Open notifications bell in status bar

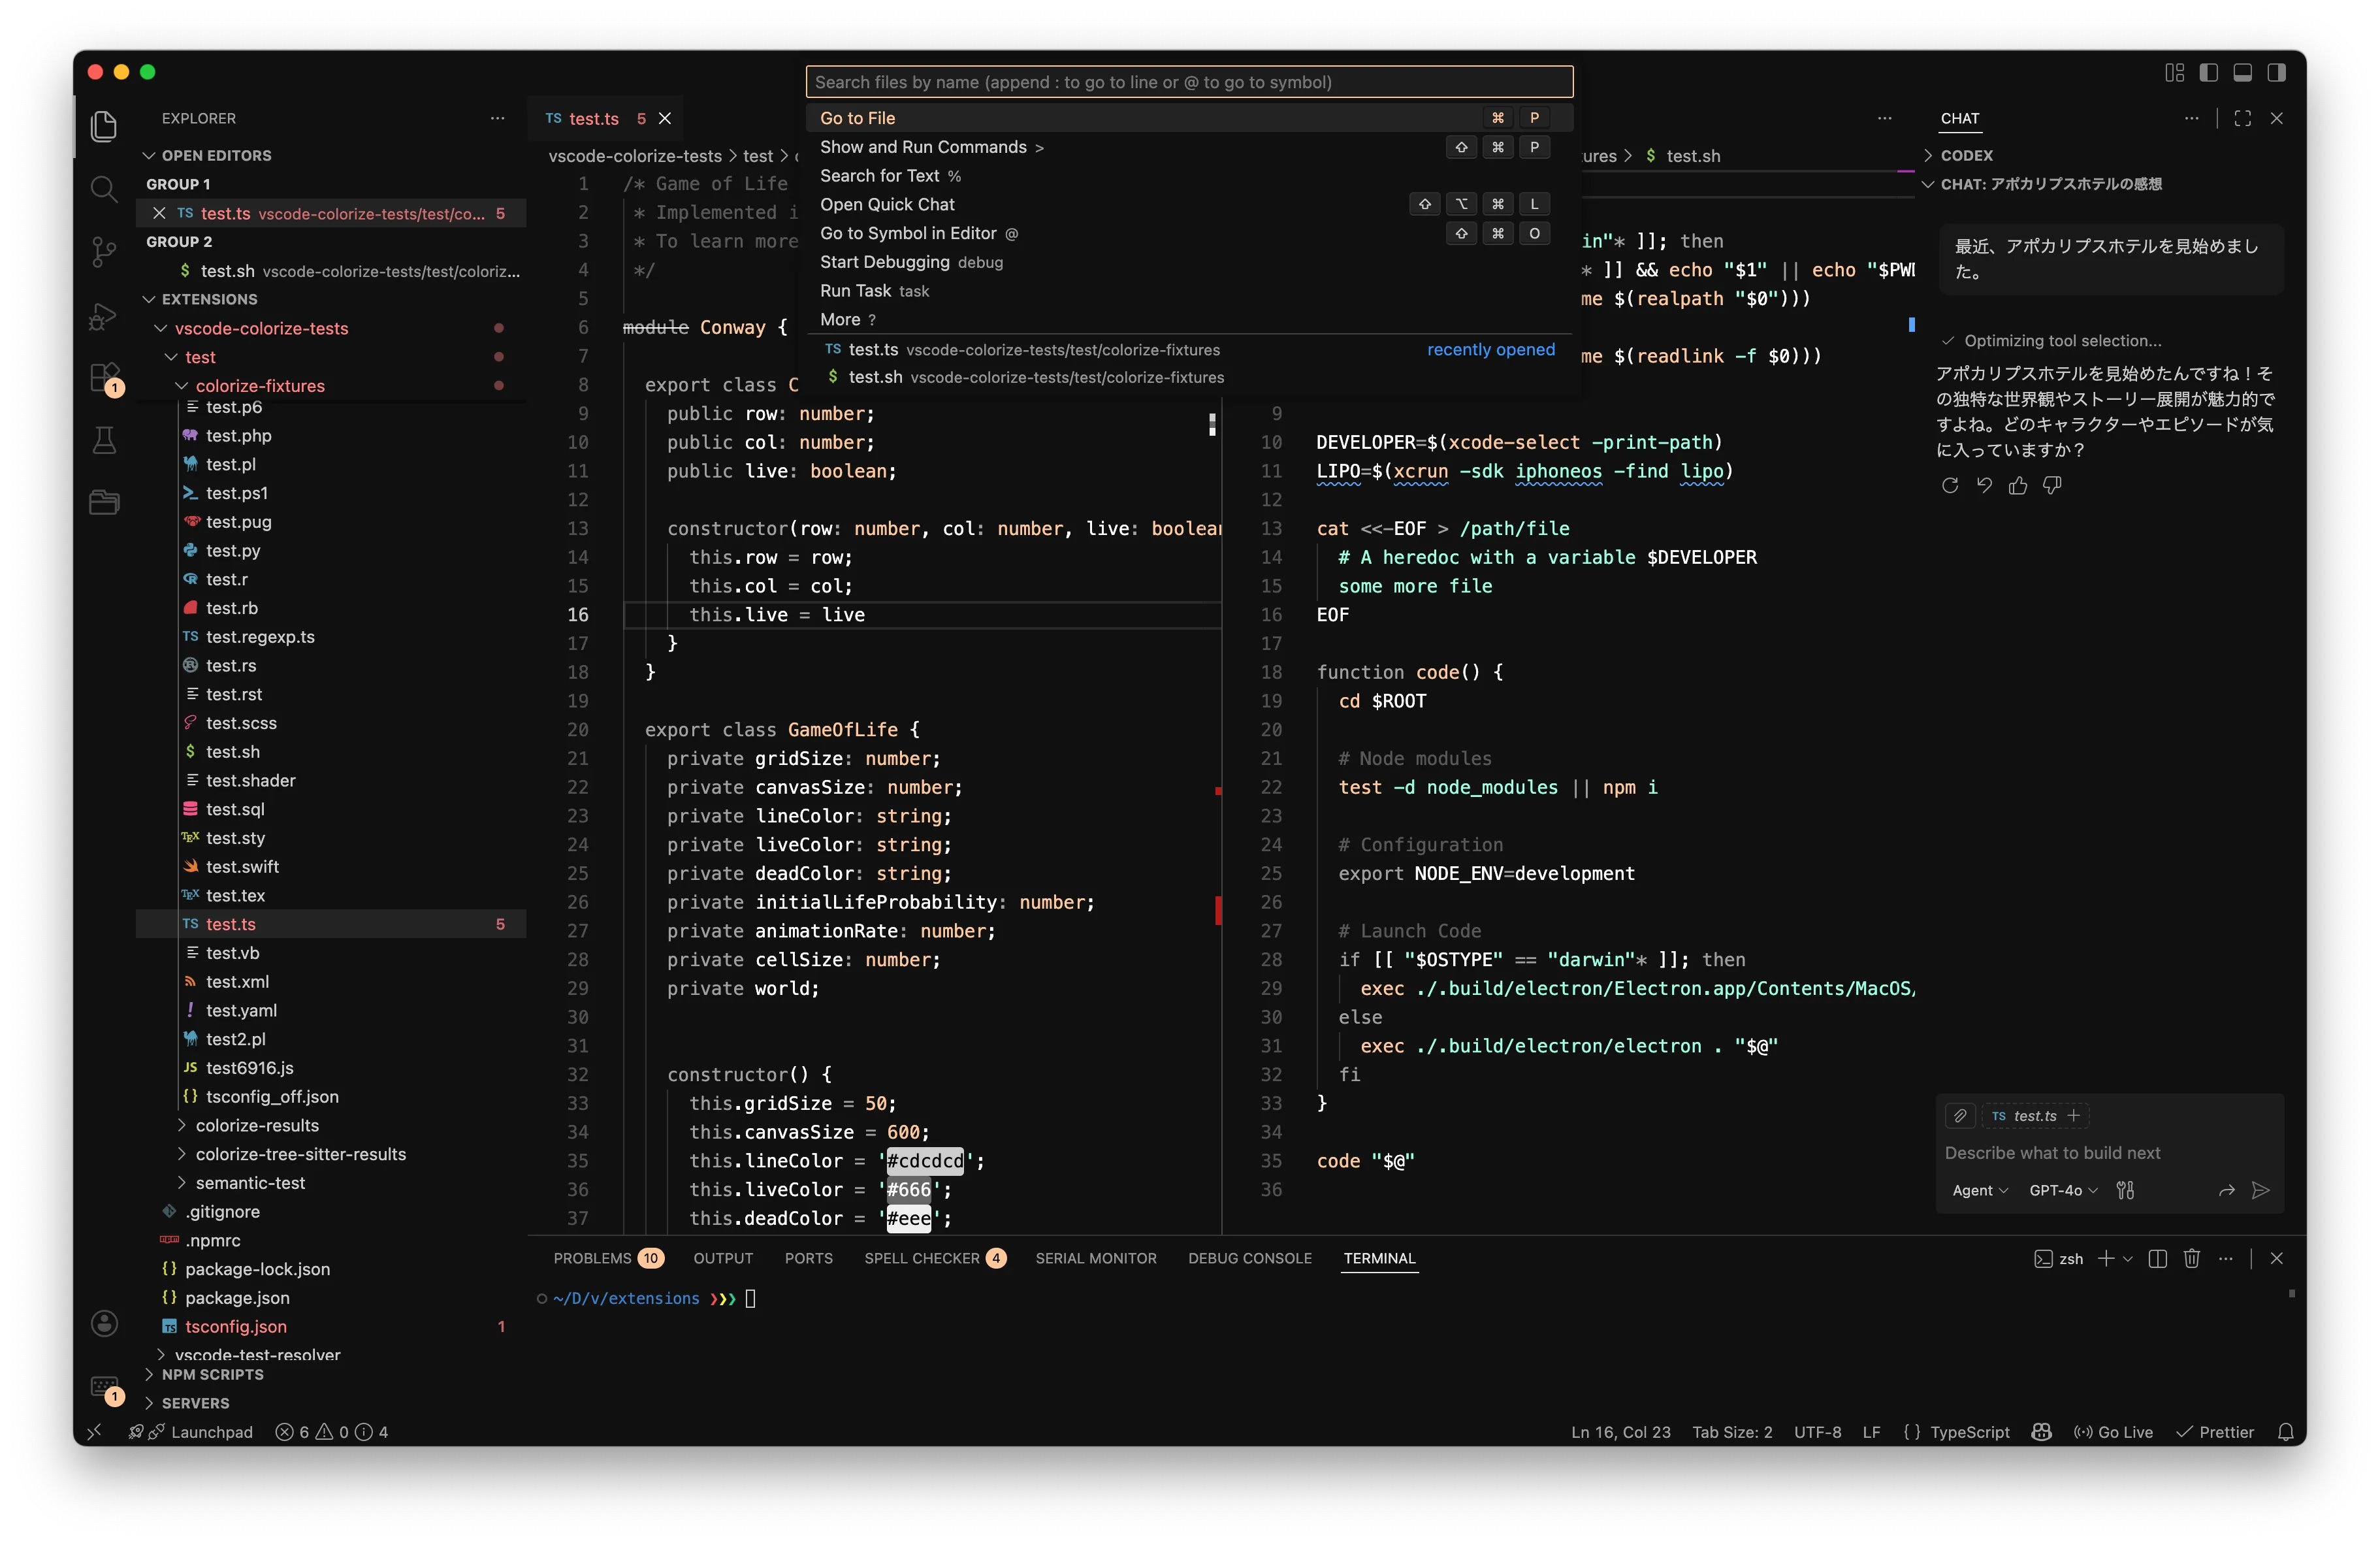coord(2285,1432)
